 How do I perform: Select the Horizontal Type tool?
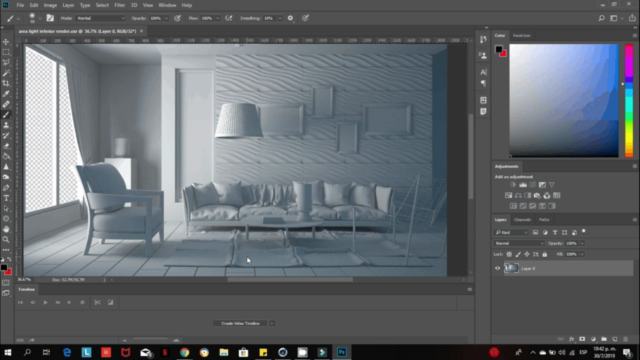click(x=6, y=198)
